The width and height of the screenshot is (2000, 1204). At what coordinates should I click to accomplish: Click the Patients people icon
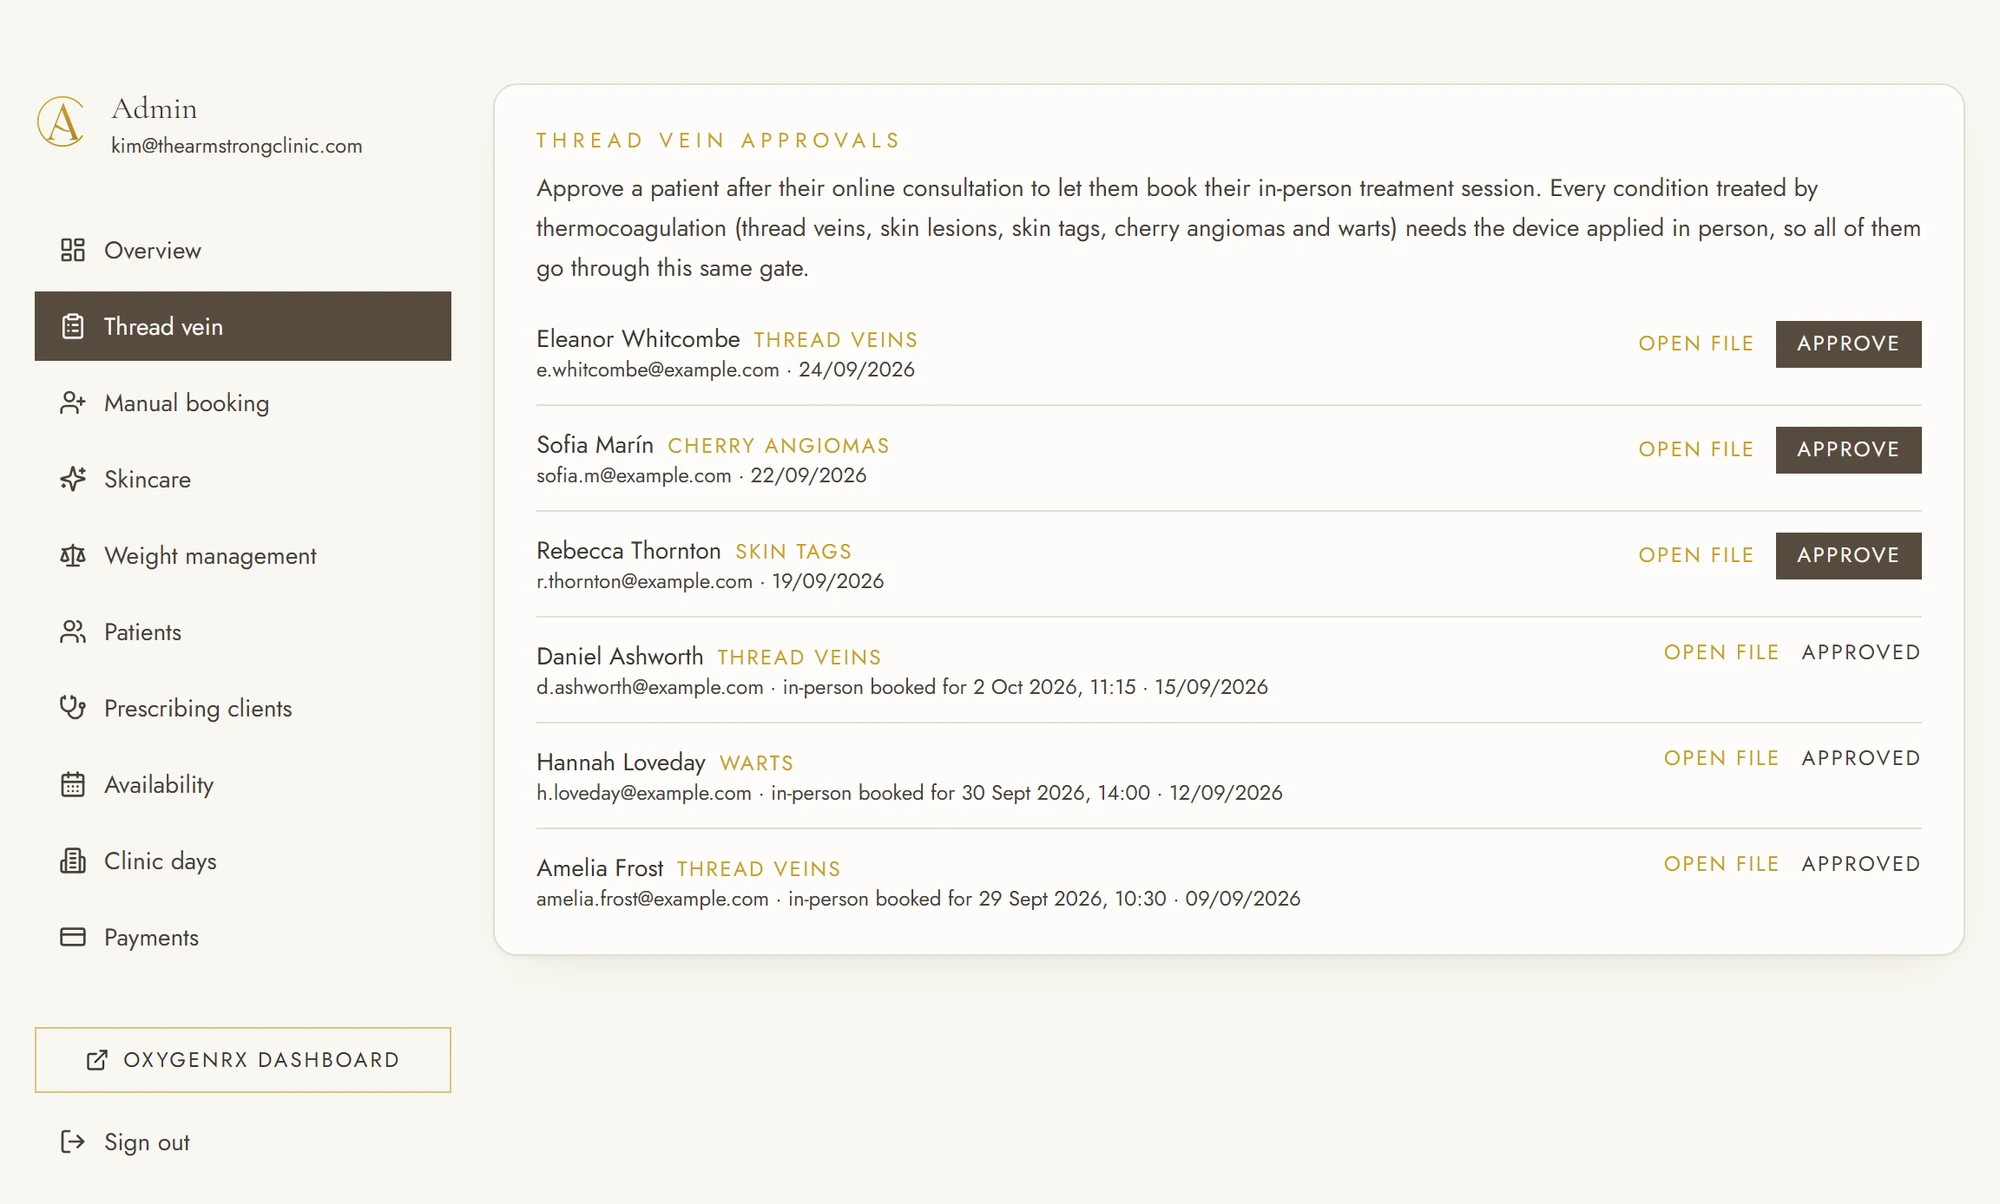(73, 632)
